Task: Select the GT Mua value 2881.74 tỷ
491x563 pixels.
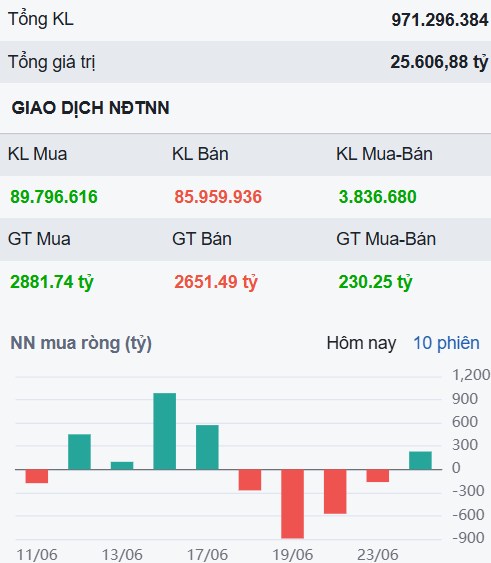Action: 52,282
